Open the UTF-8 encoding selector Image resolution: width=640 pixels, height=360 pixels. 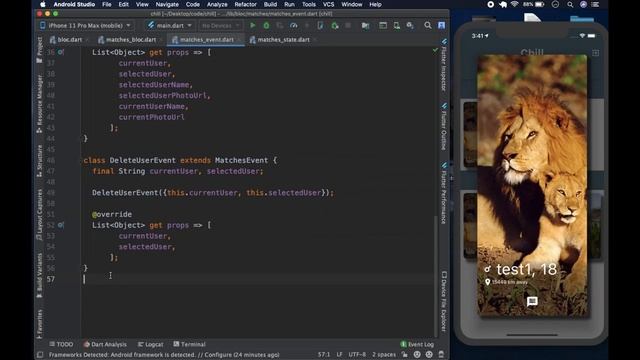click(357, 355)
